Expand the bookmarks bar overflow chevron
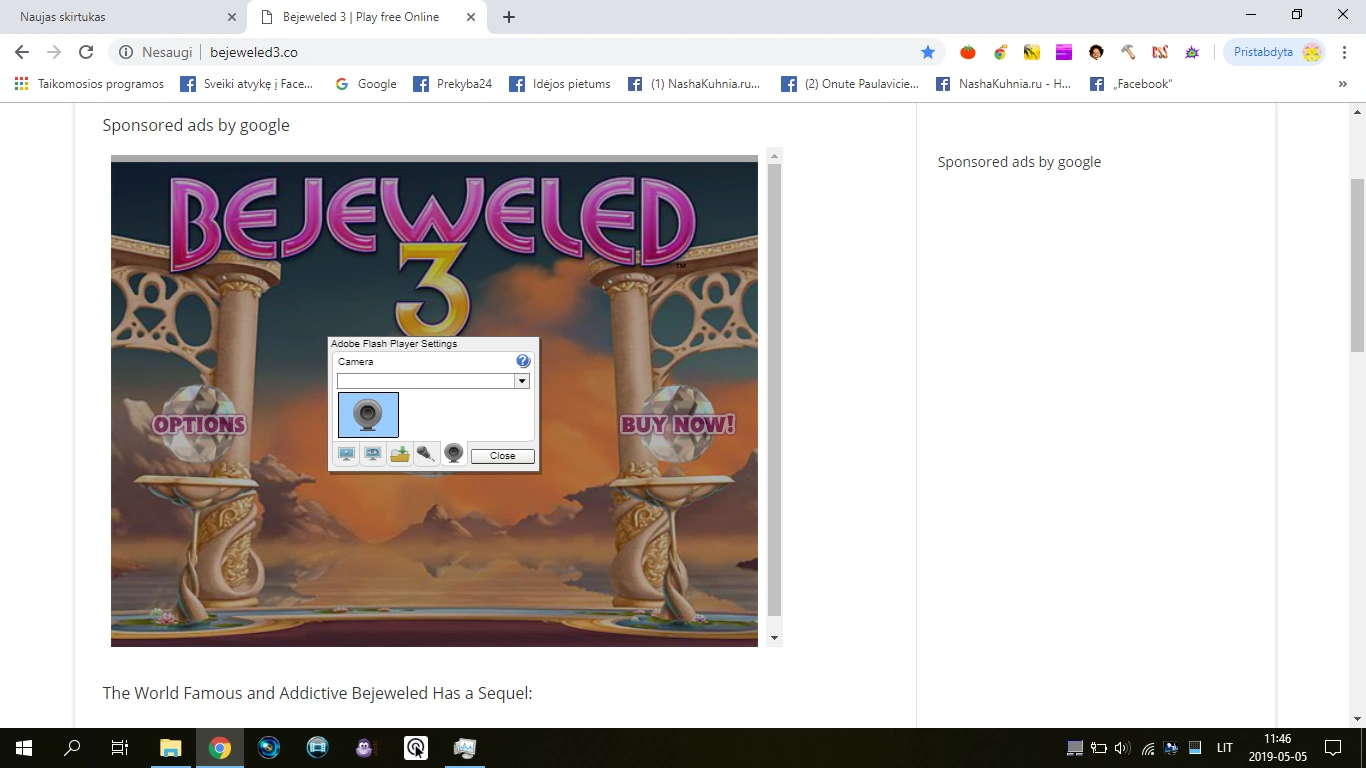Image resolution: width=1366 pixels, height=768 pixels. pos(1343,84)
